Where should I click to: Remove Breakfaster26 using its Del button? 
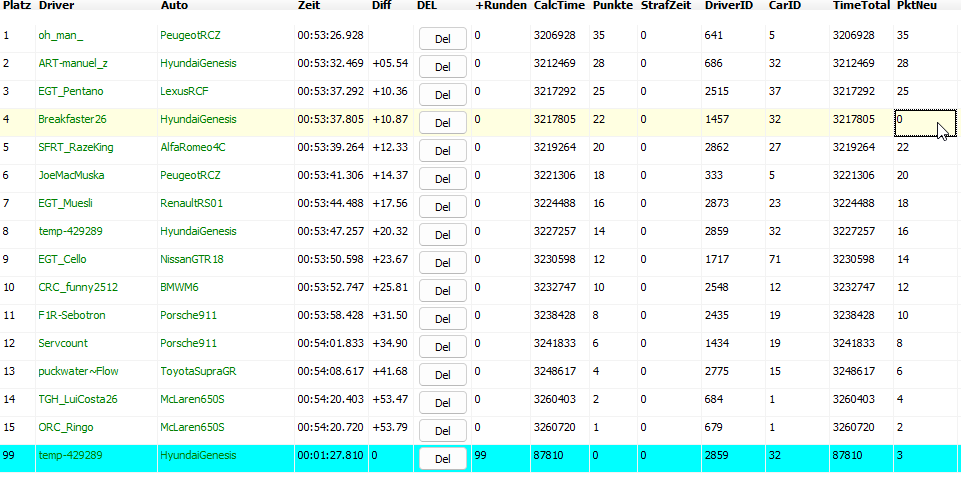(442, 123)
